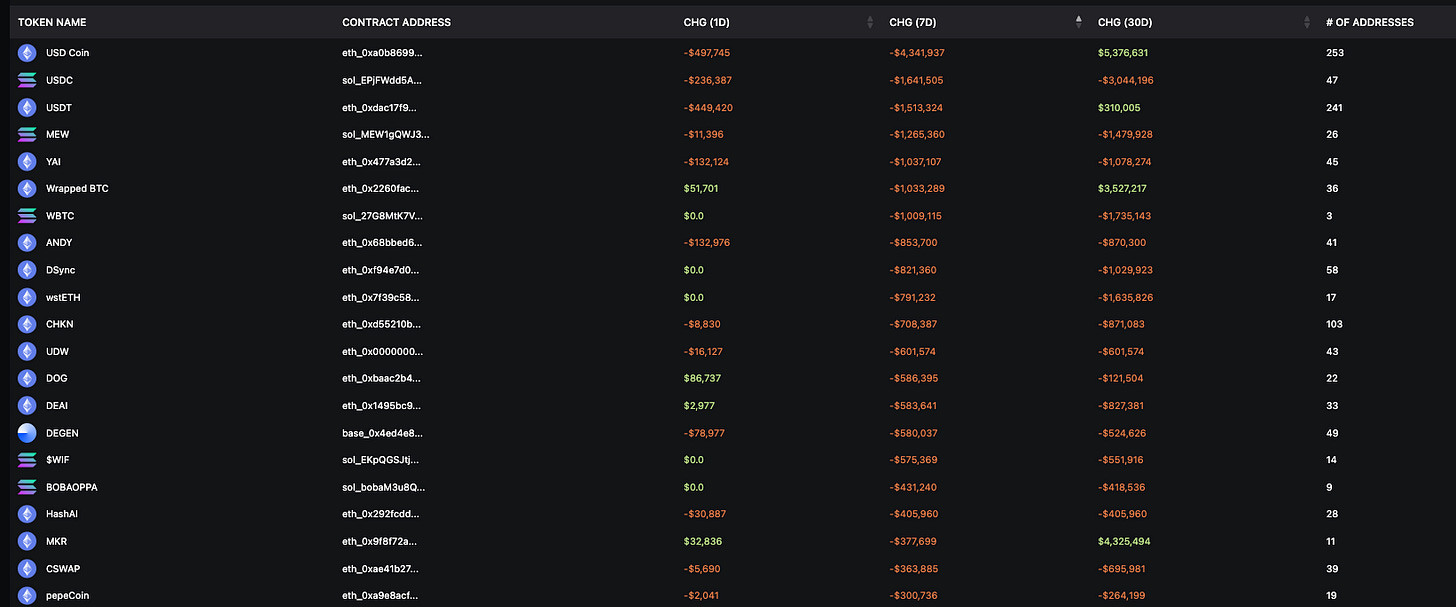
Task: Click the 30D change value $5,376,631
Action: click(1125, 53)
